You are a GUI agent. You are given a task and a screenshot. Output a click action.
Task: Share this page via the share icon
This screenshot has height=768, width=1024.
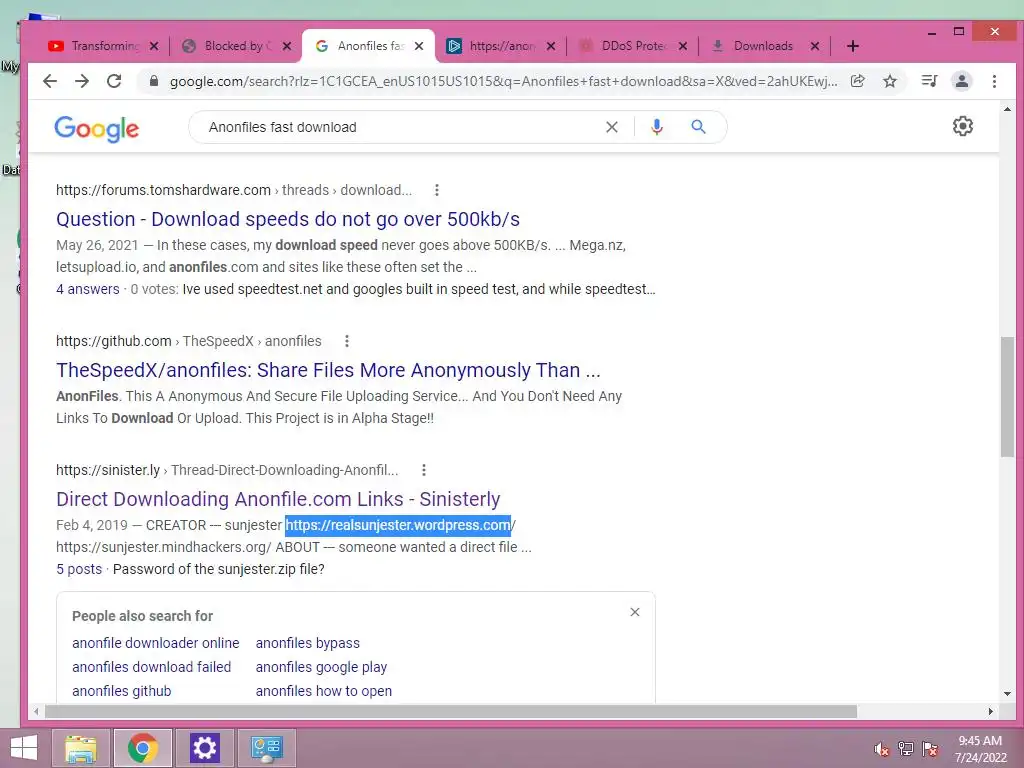point(857,81)
